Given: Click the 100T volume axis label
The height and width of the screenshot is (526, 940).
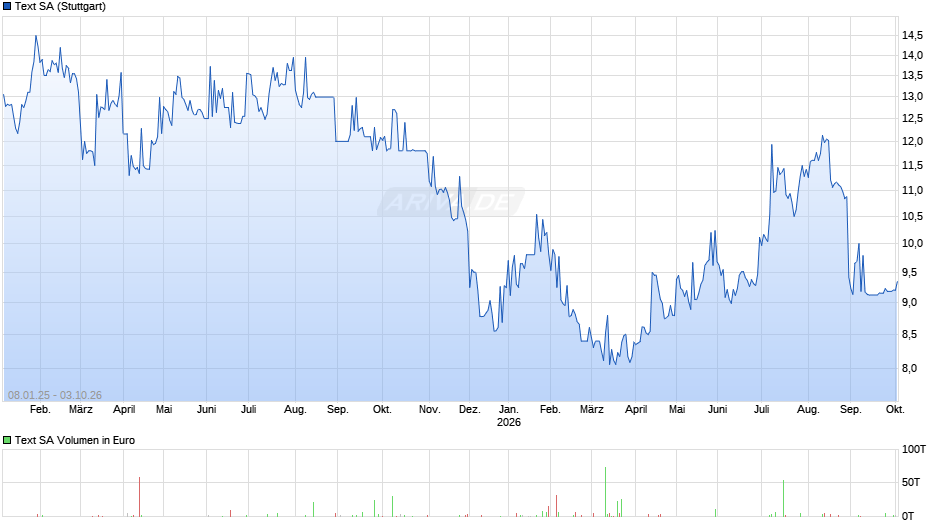Looking at the screenshot, I should click(x=914, y=449).
